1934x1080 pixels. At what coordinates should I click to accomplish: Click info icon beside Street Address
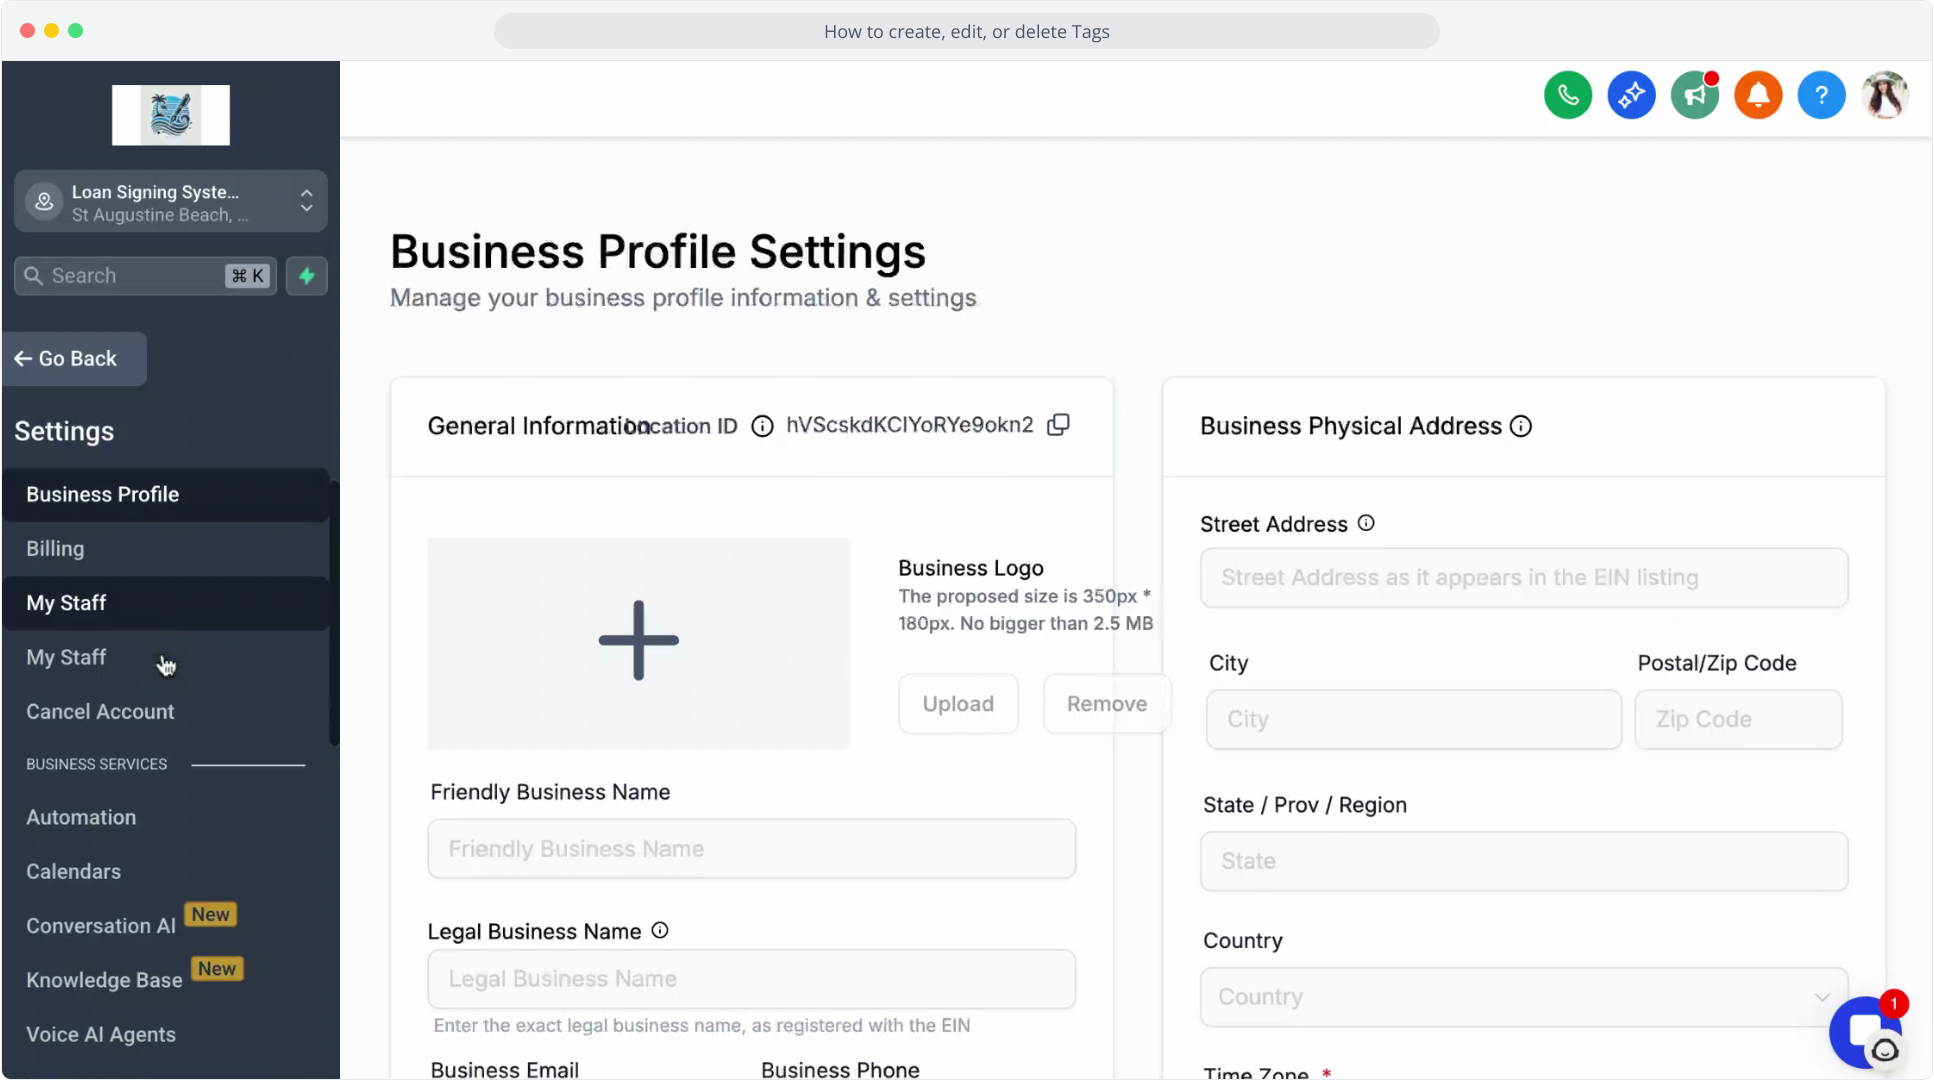tap(1366, 523)
